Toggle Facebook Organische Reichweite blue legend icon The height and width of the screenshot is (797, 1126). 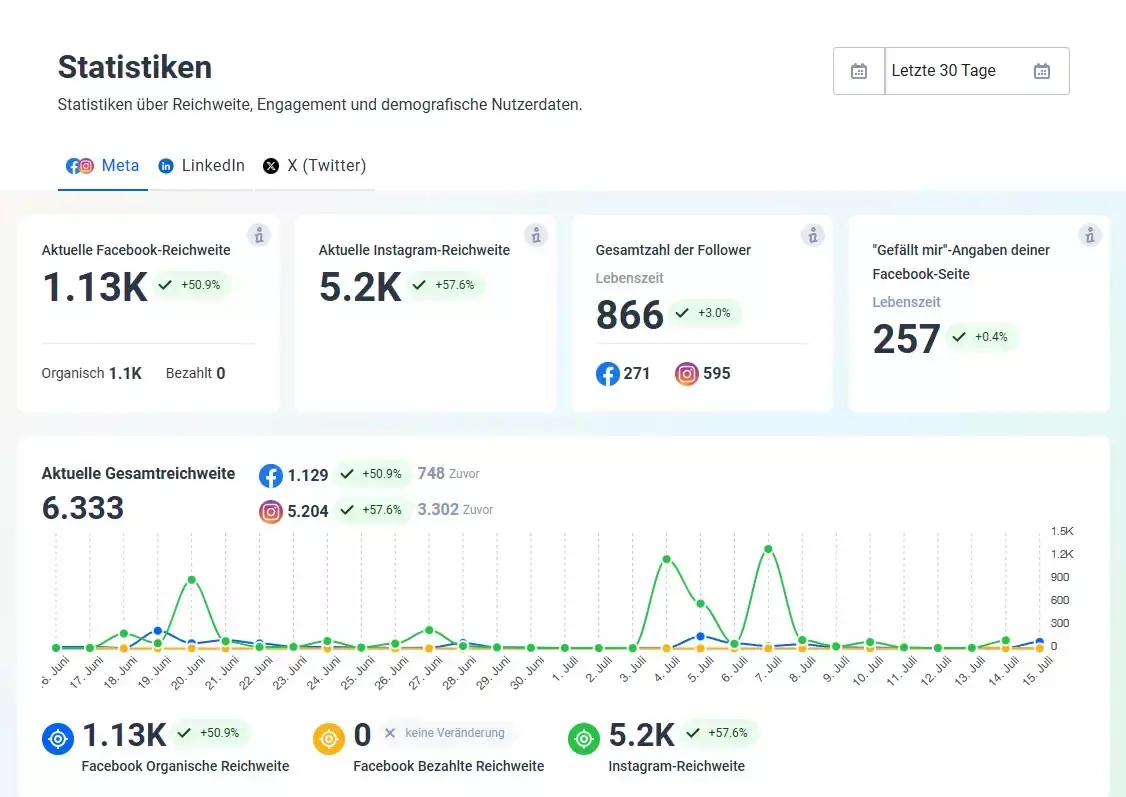click(x=58, y=739)
